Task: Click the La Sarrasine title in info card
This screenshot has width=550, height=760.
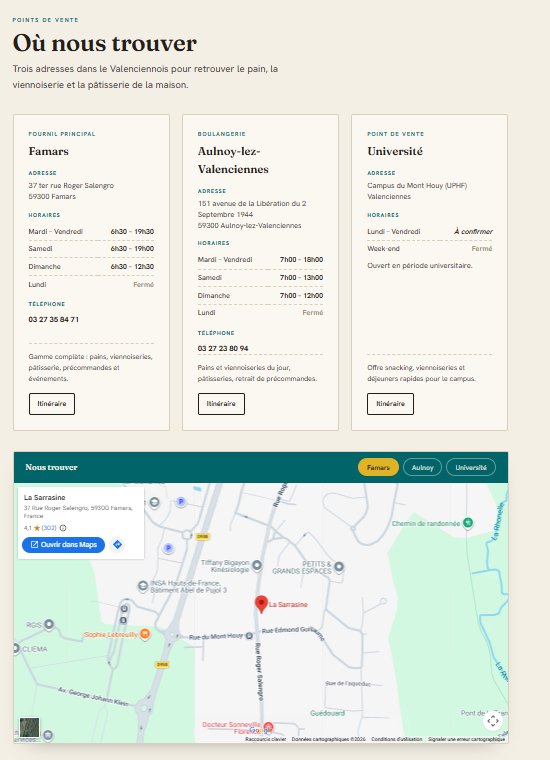Action: [x=45, y=497]
